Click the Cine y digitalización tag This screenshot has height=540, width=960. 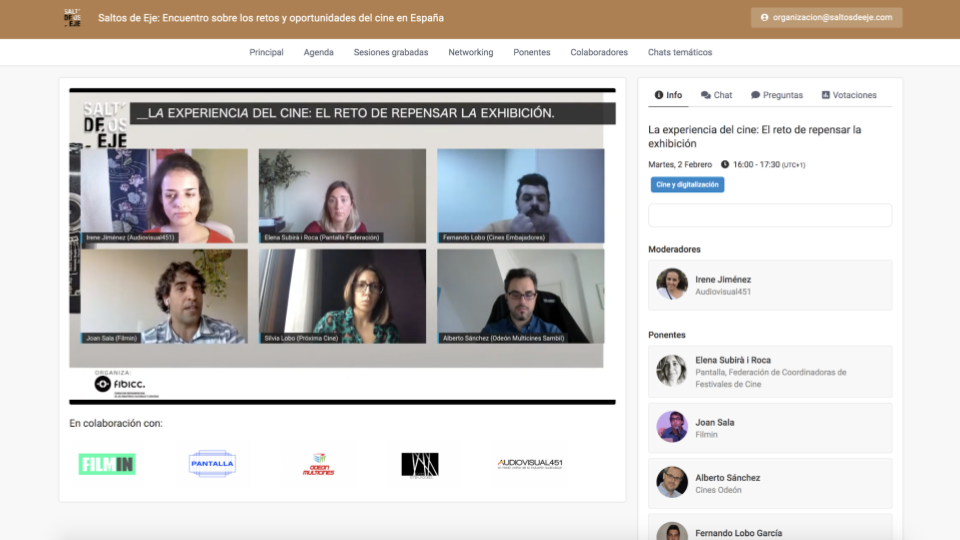687,184
